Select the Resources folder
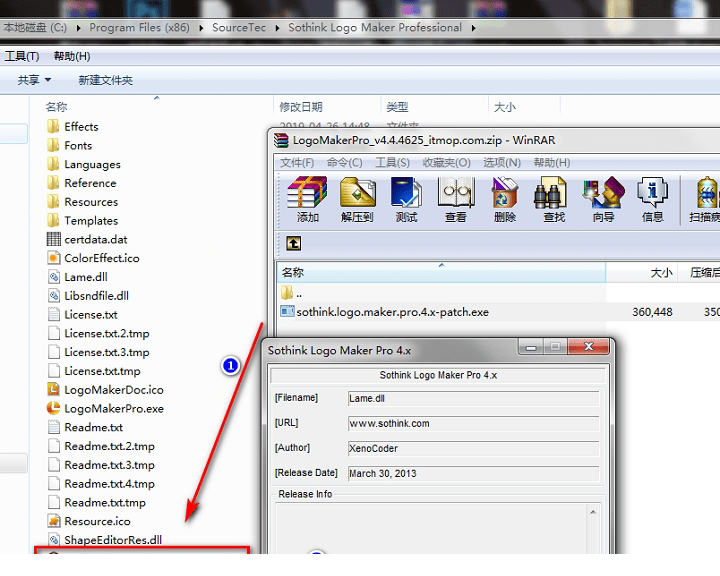Image resolution: width=720 pixels, height=576 pixels. point(82,202)
